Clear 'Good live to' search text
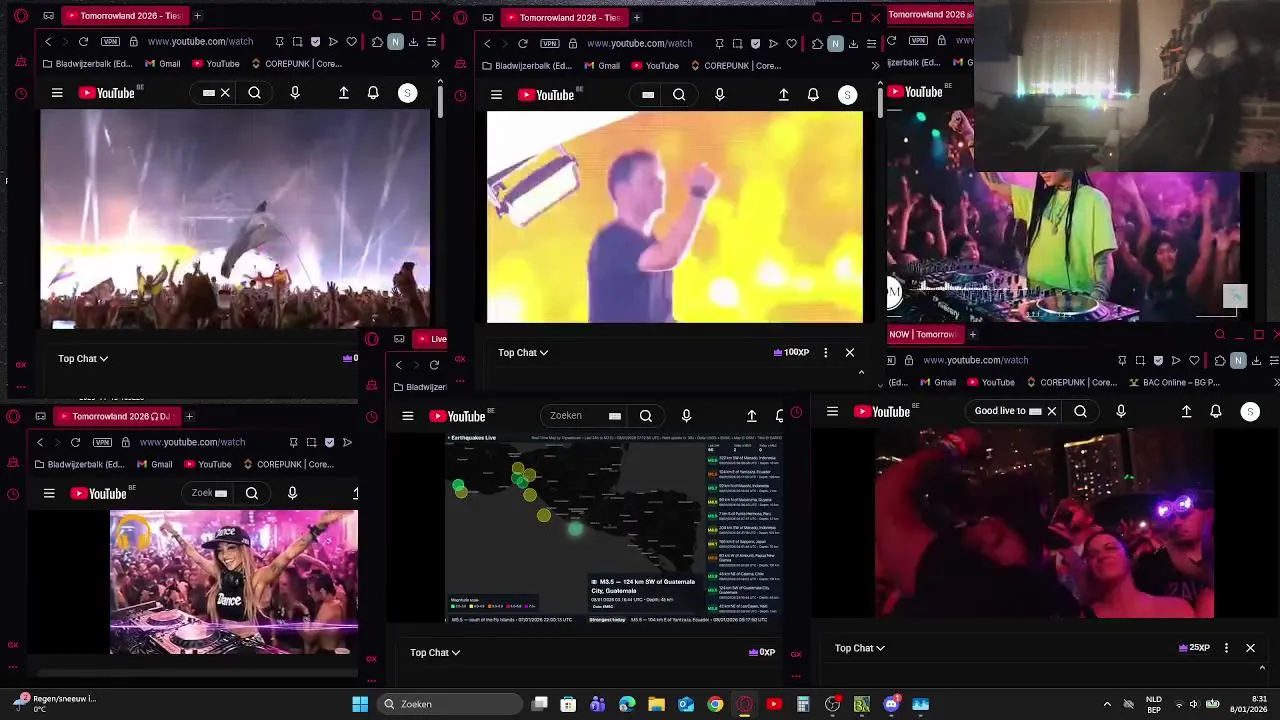Screen dimensions: 1280x720 click(1051, 411)
